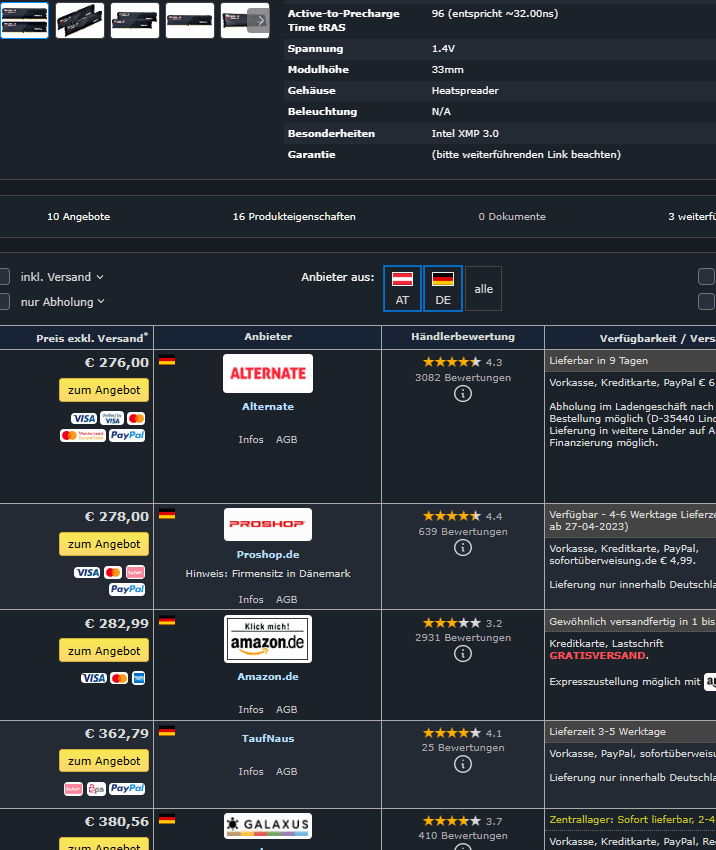Click zum Angebot for Alternate offer

[104, 390]
